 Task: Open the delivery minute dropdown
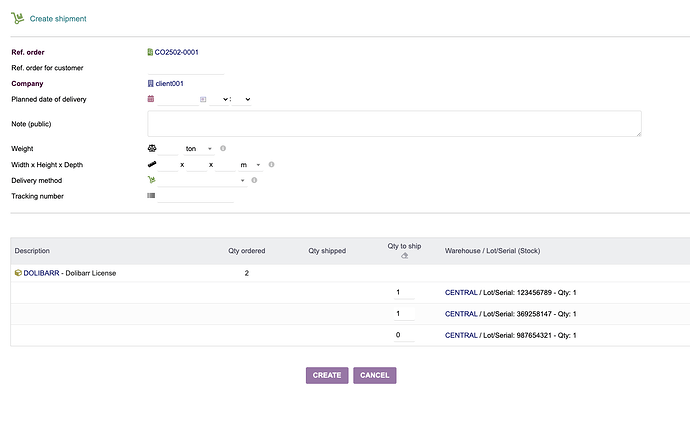243,99
